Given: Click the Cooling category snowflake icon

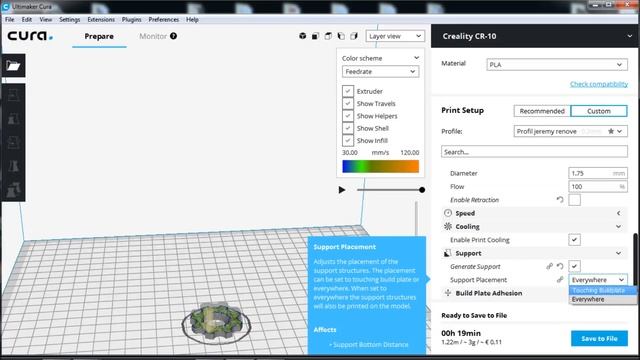Looking at the screenshot, I should [x=448, y=226].
